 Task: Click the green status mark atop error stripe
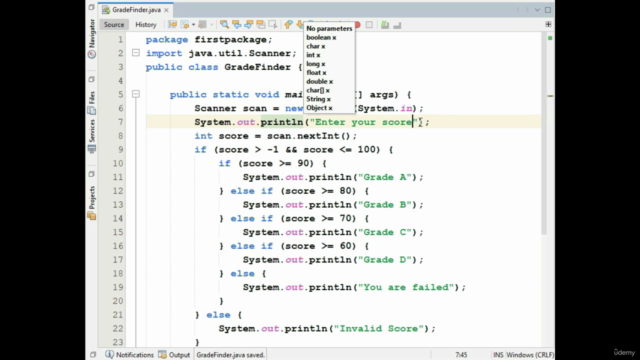(550, 38)
